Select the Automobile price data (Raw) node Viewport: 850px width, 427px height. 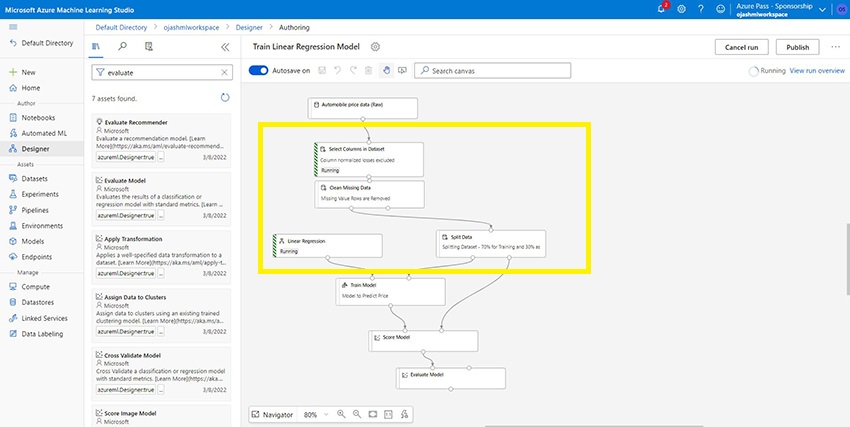point(363,108)
